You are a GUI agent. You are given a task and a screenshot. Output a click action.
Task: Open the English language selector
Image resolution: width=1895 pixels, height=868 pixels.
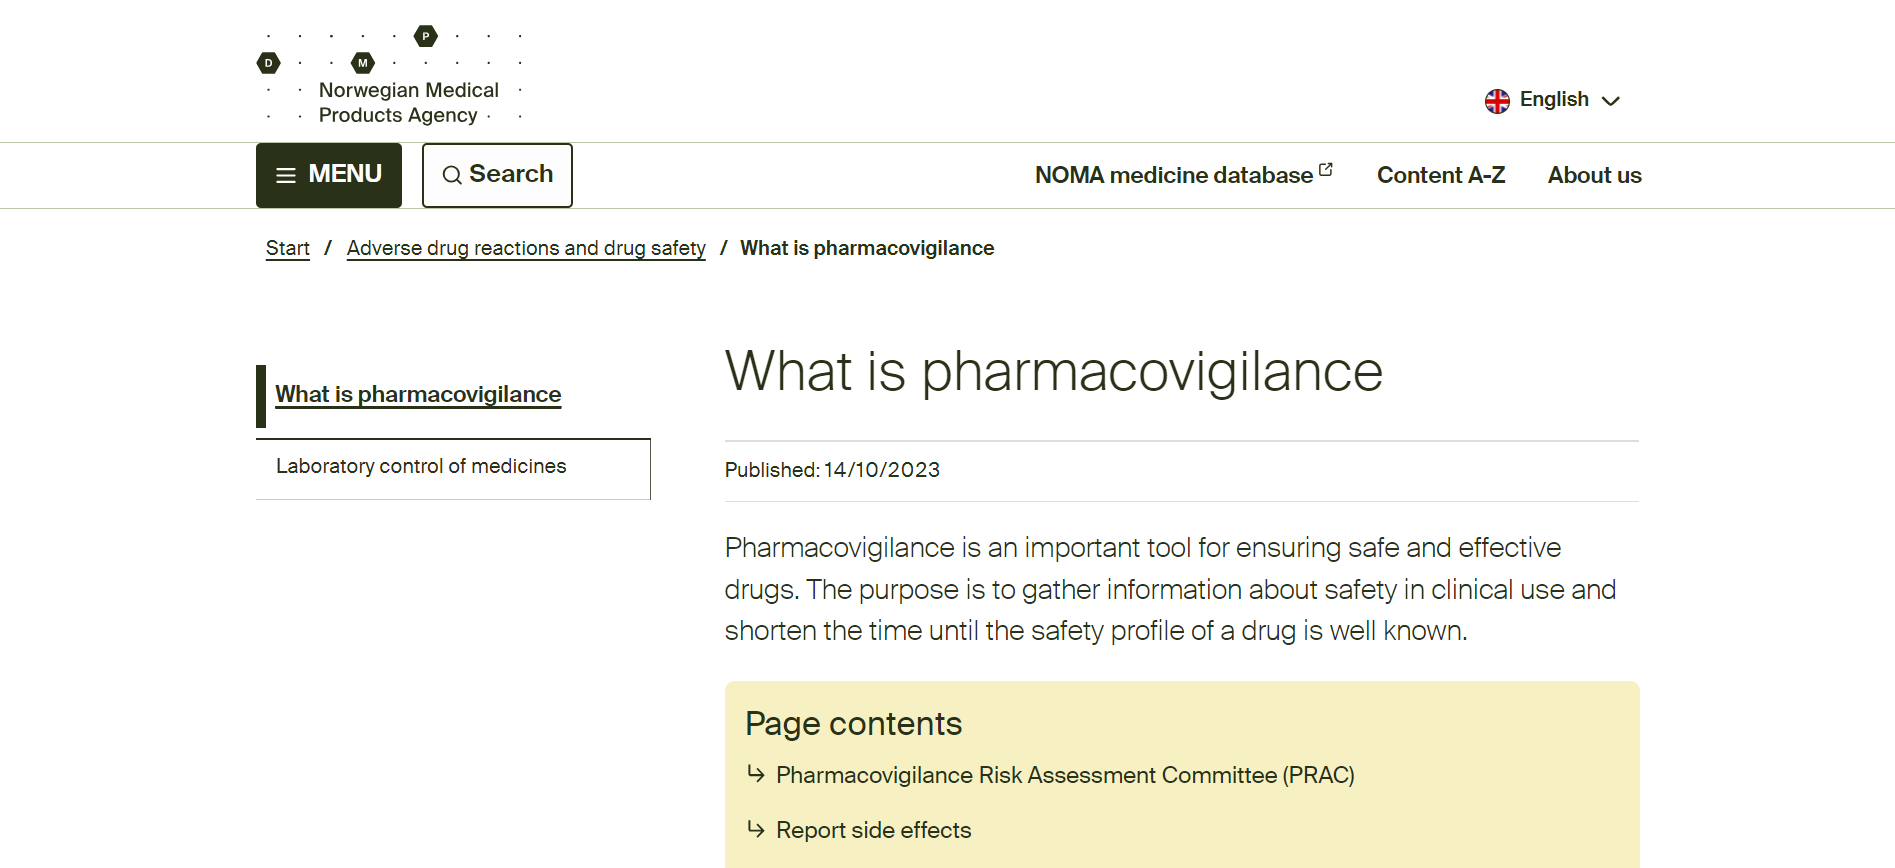[1553, 100]
